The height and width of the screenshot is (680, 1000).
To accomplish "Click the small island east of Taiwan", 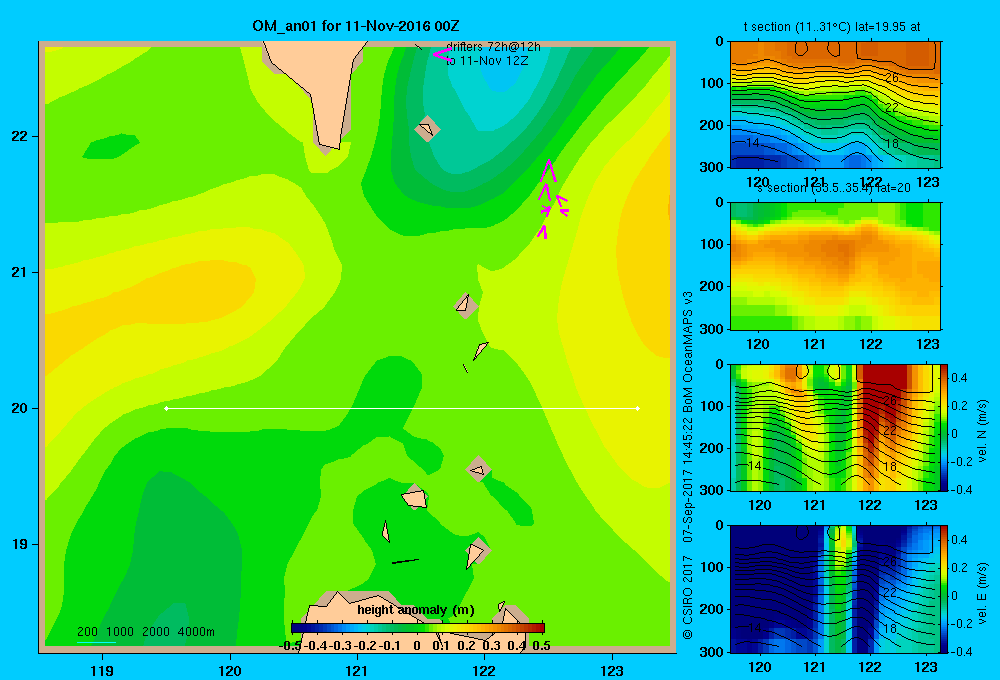I will [x=427, y=129].
